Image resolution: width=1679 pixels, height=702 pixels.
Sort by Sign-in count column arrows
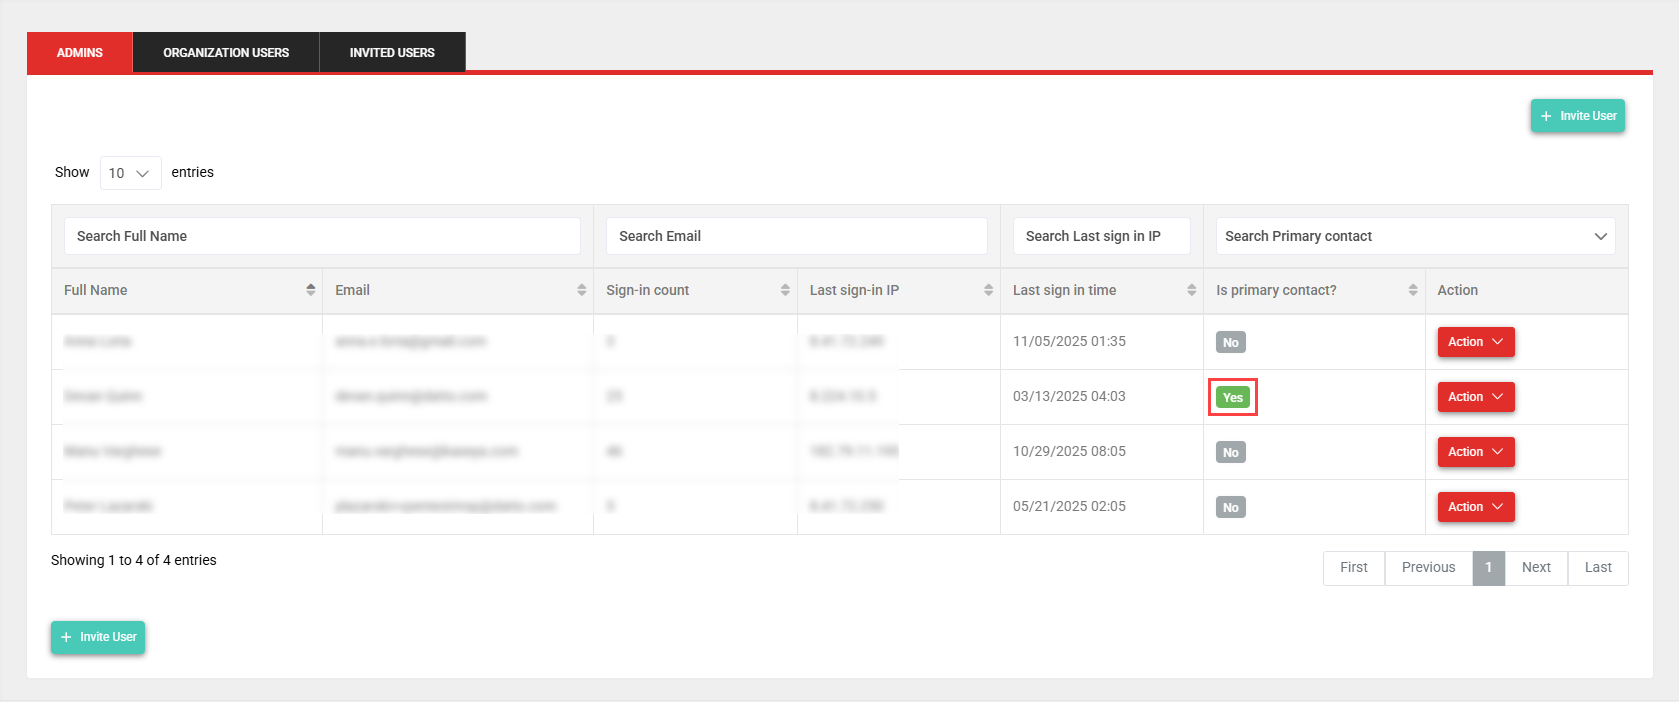click(785, 290)
